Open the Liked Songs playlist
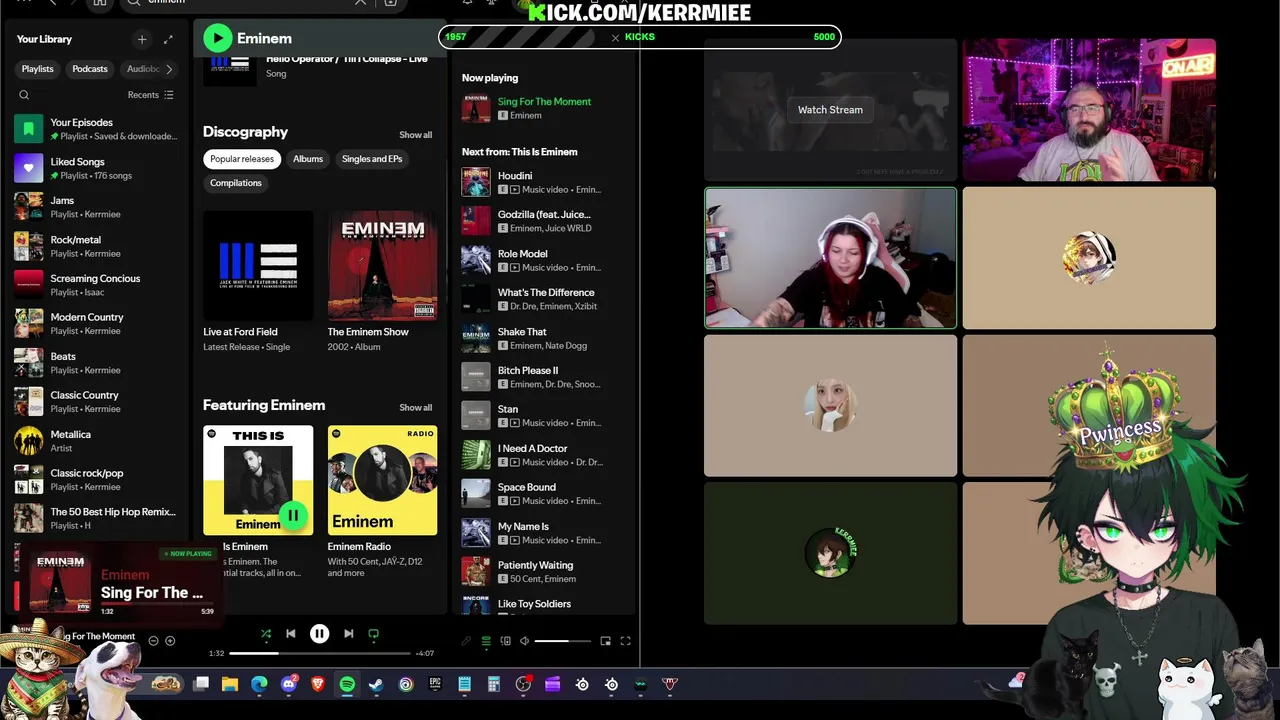This screenshot has width=1280, height=720. 96,168
